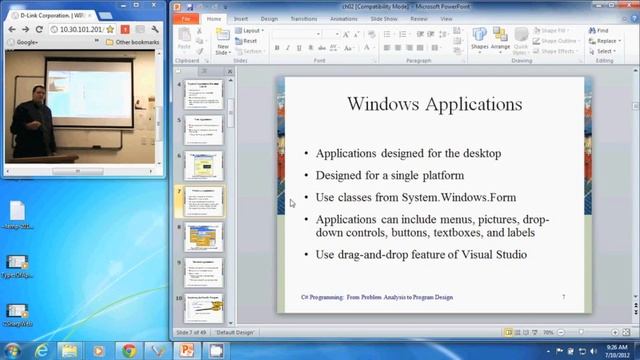
Task: Switch to the Design tab
Action: click(269, 19)
